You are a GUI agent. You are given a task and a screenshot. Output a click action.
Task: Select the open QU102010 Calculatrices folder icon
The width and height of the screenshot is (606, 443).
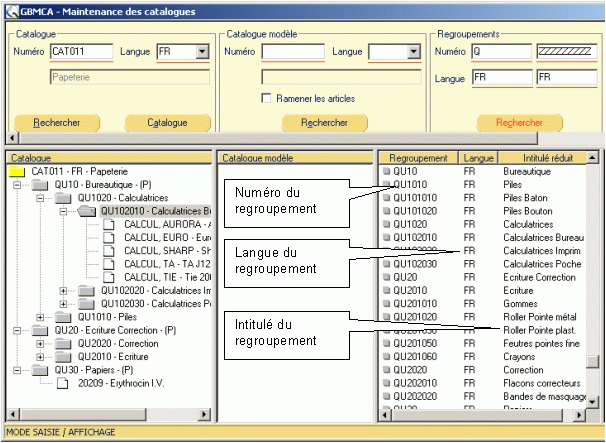tap(87, 211)
